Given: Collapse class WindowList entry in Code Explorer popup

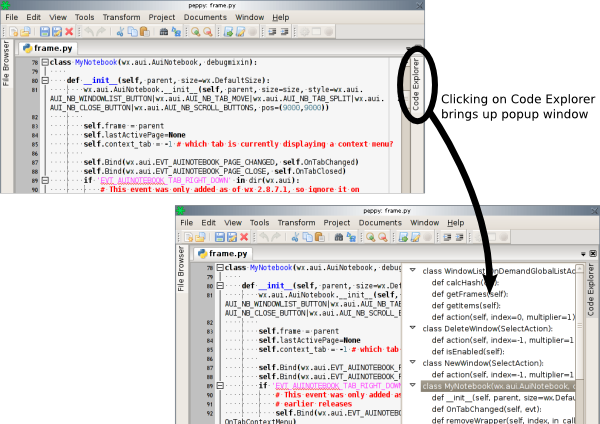Looking at the screenshot, I should click(x=412, y=271).
